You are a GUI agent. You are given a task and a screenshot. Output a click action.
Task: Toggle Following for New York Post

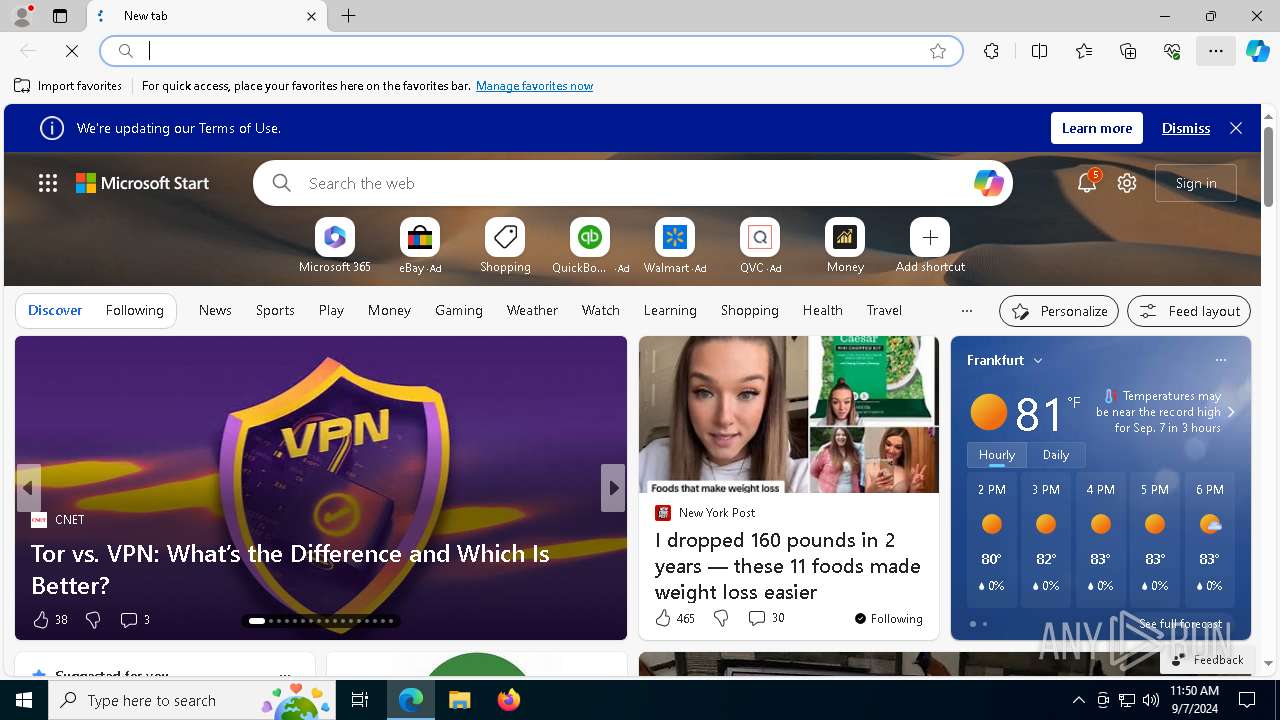coord(888,618)
